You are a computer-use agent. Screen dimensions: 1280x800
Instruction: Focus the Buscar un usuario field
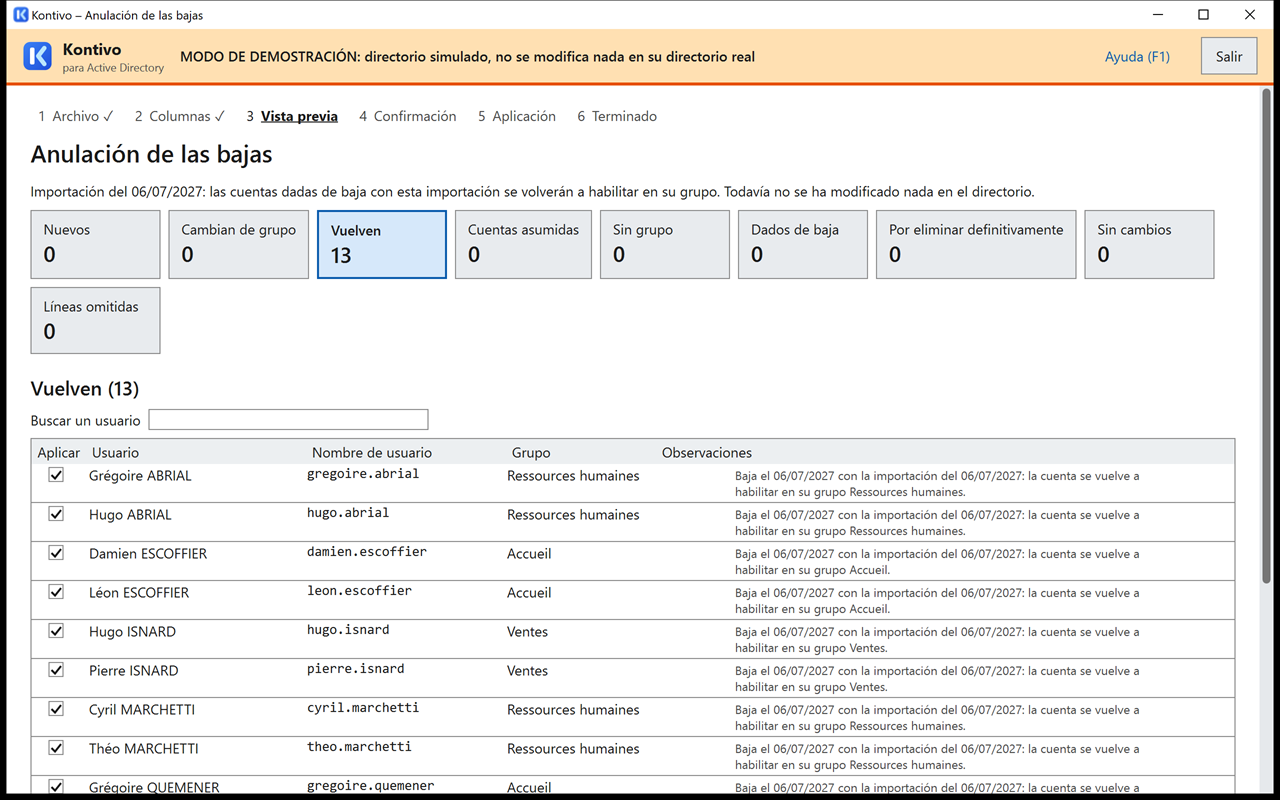(288, 420)
